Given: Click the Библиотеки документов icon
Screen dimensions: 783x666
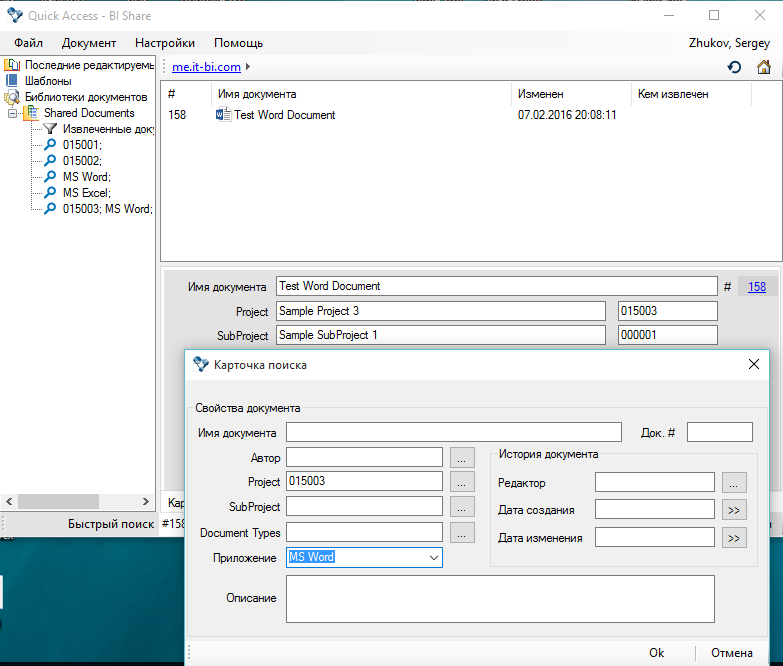Looking at the screenshot, I should click(x=11, y=97).
